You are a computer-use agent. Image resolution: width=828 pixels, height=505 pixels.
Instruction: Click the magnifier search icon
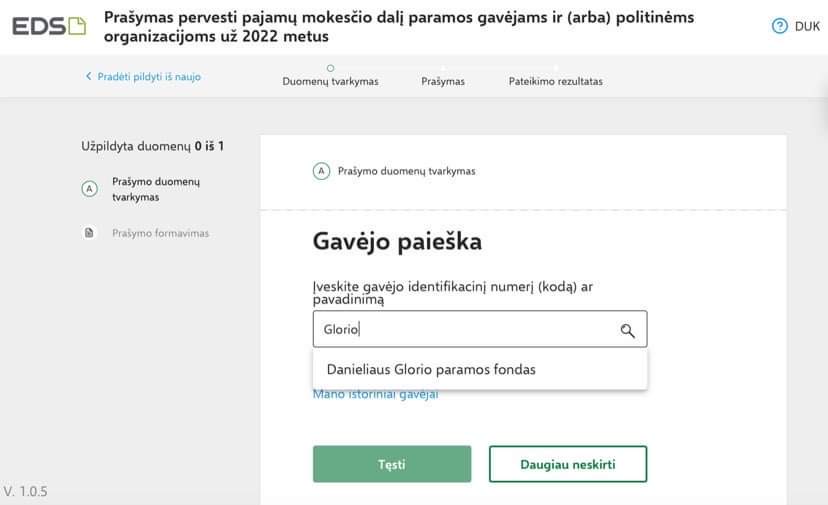pyautogui.click(x=628, y=330)
